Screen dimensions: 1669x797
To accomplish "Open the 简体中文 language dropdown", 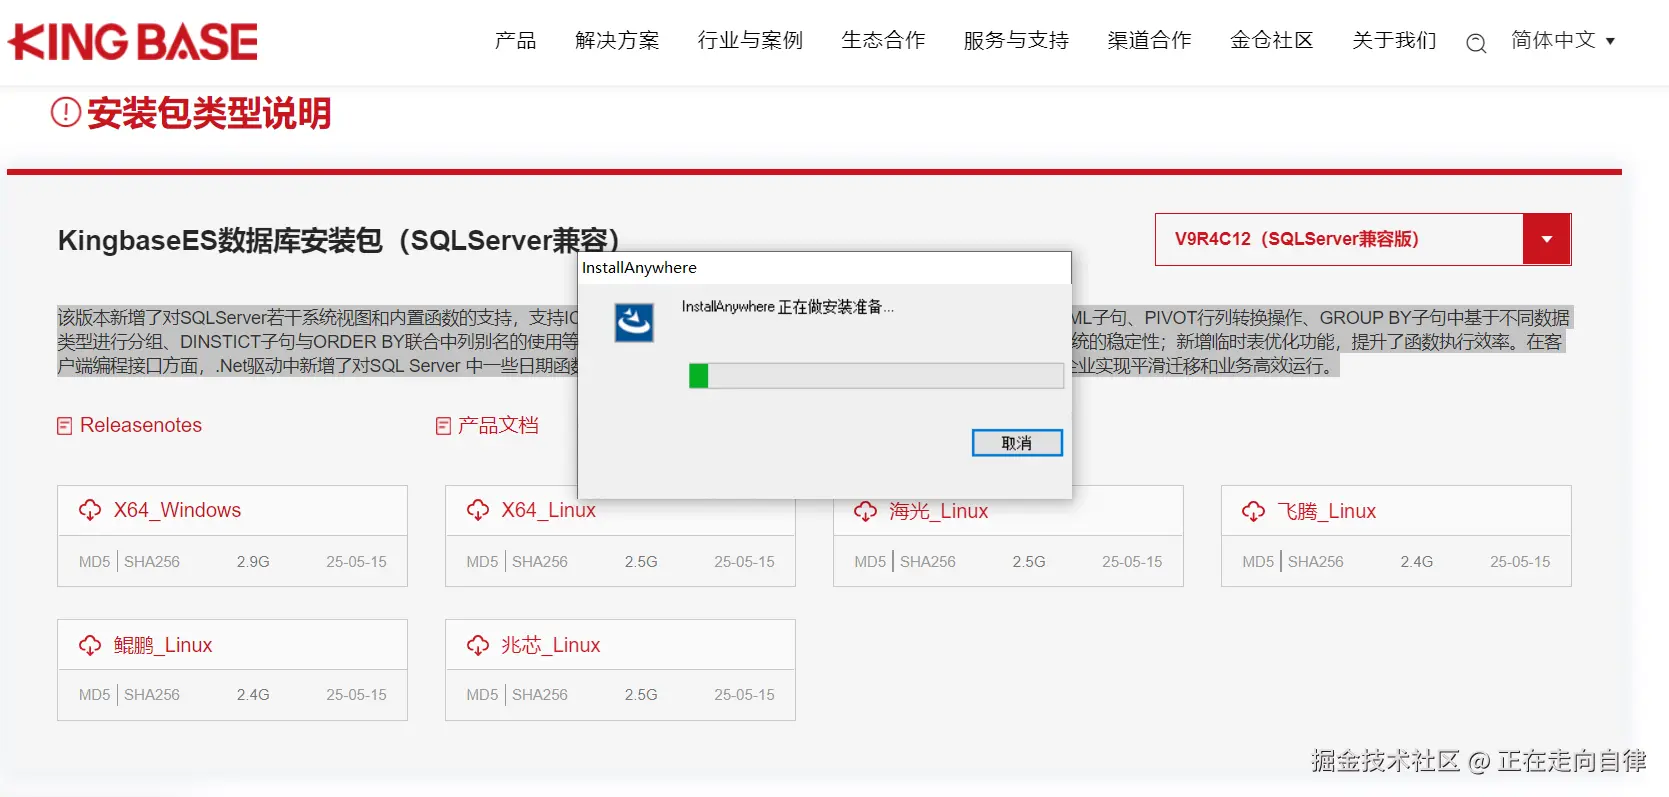I will (1563, 40).
